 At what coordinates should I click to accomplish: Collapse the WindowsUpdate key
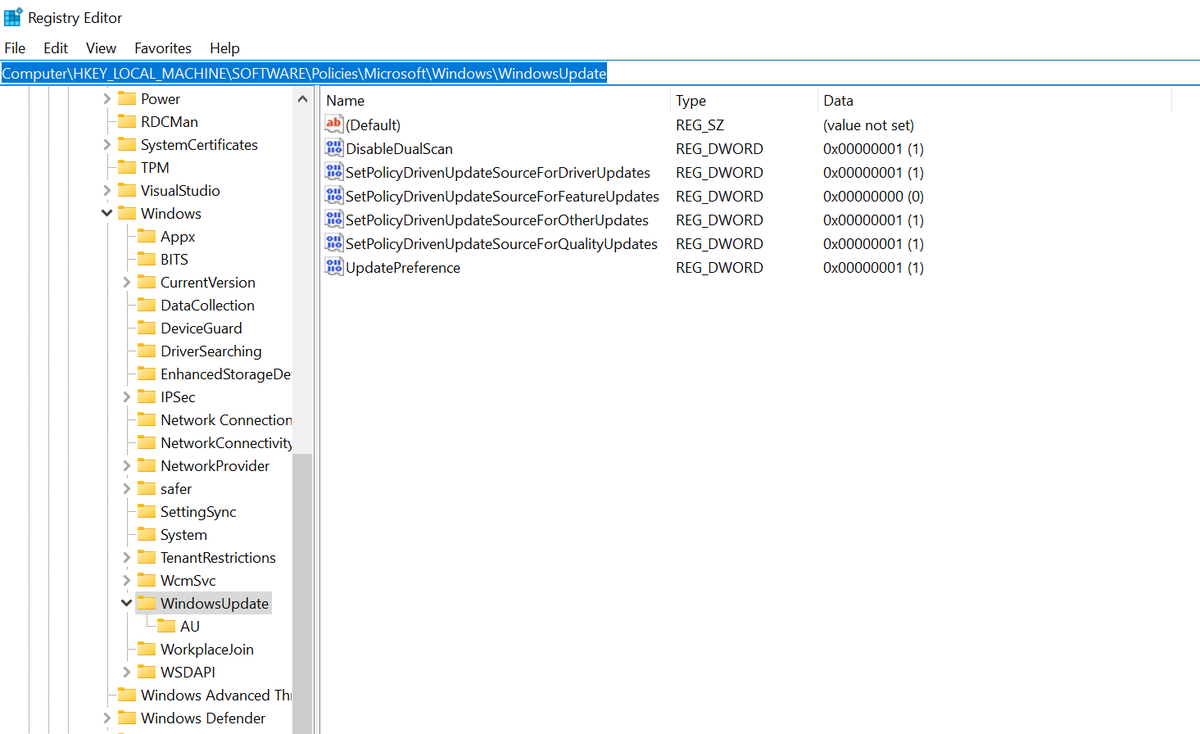coord(127,604)
